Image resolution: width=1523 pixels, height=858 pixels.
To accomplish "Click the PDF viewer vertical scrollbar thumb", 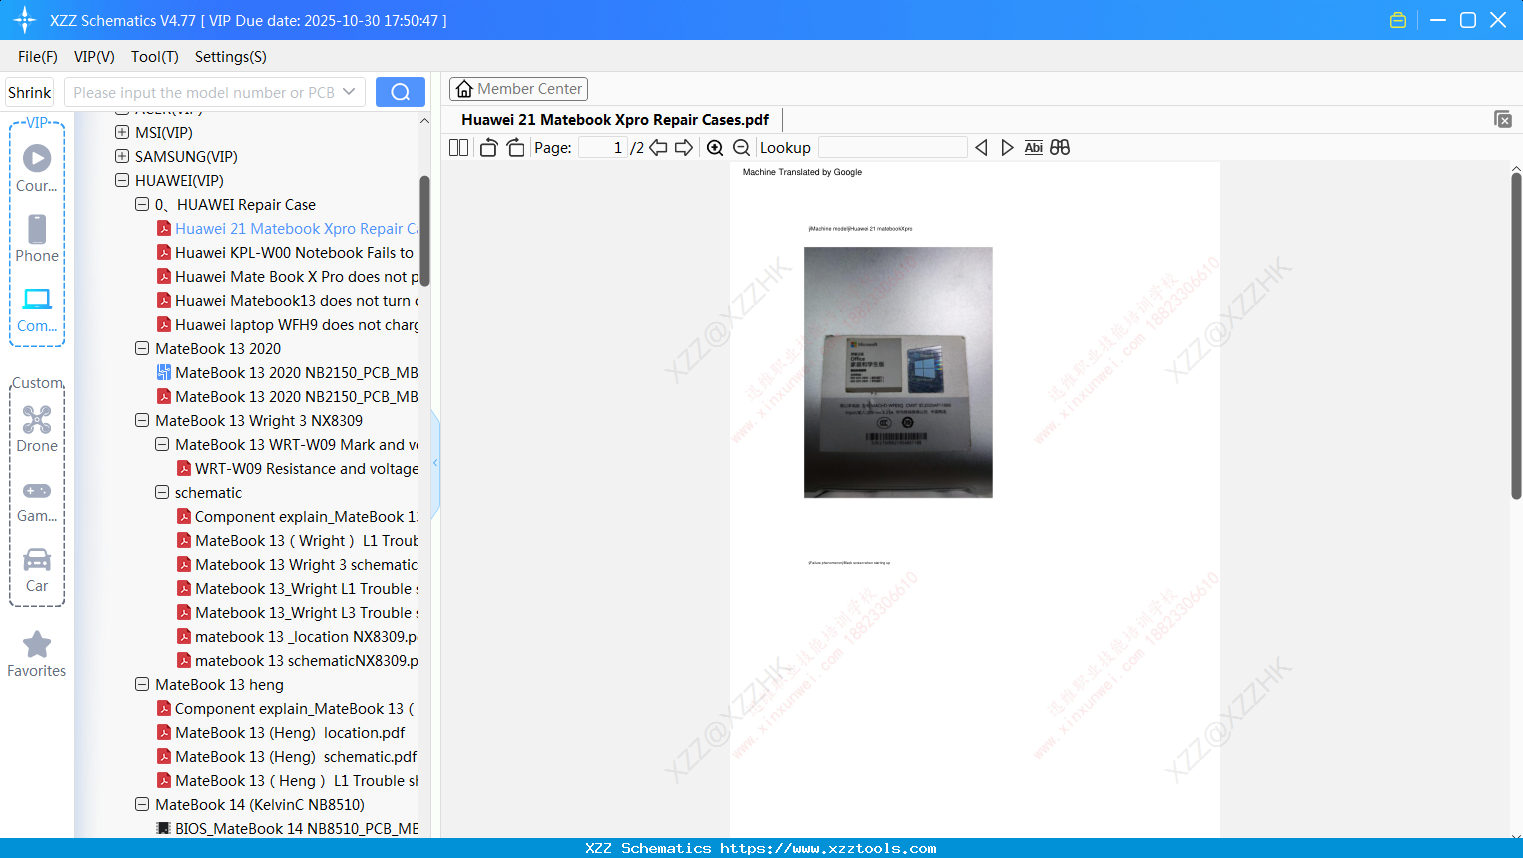I will pos(1516,336).
